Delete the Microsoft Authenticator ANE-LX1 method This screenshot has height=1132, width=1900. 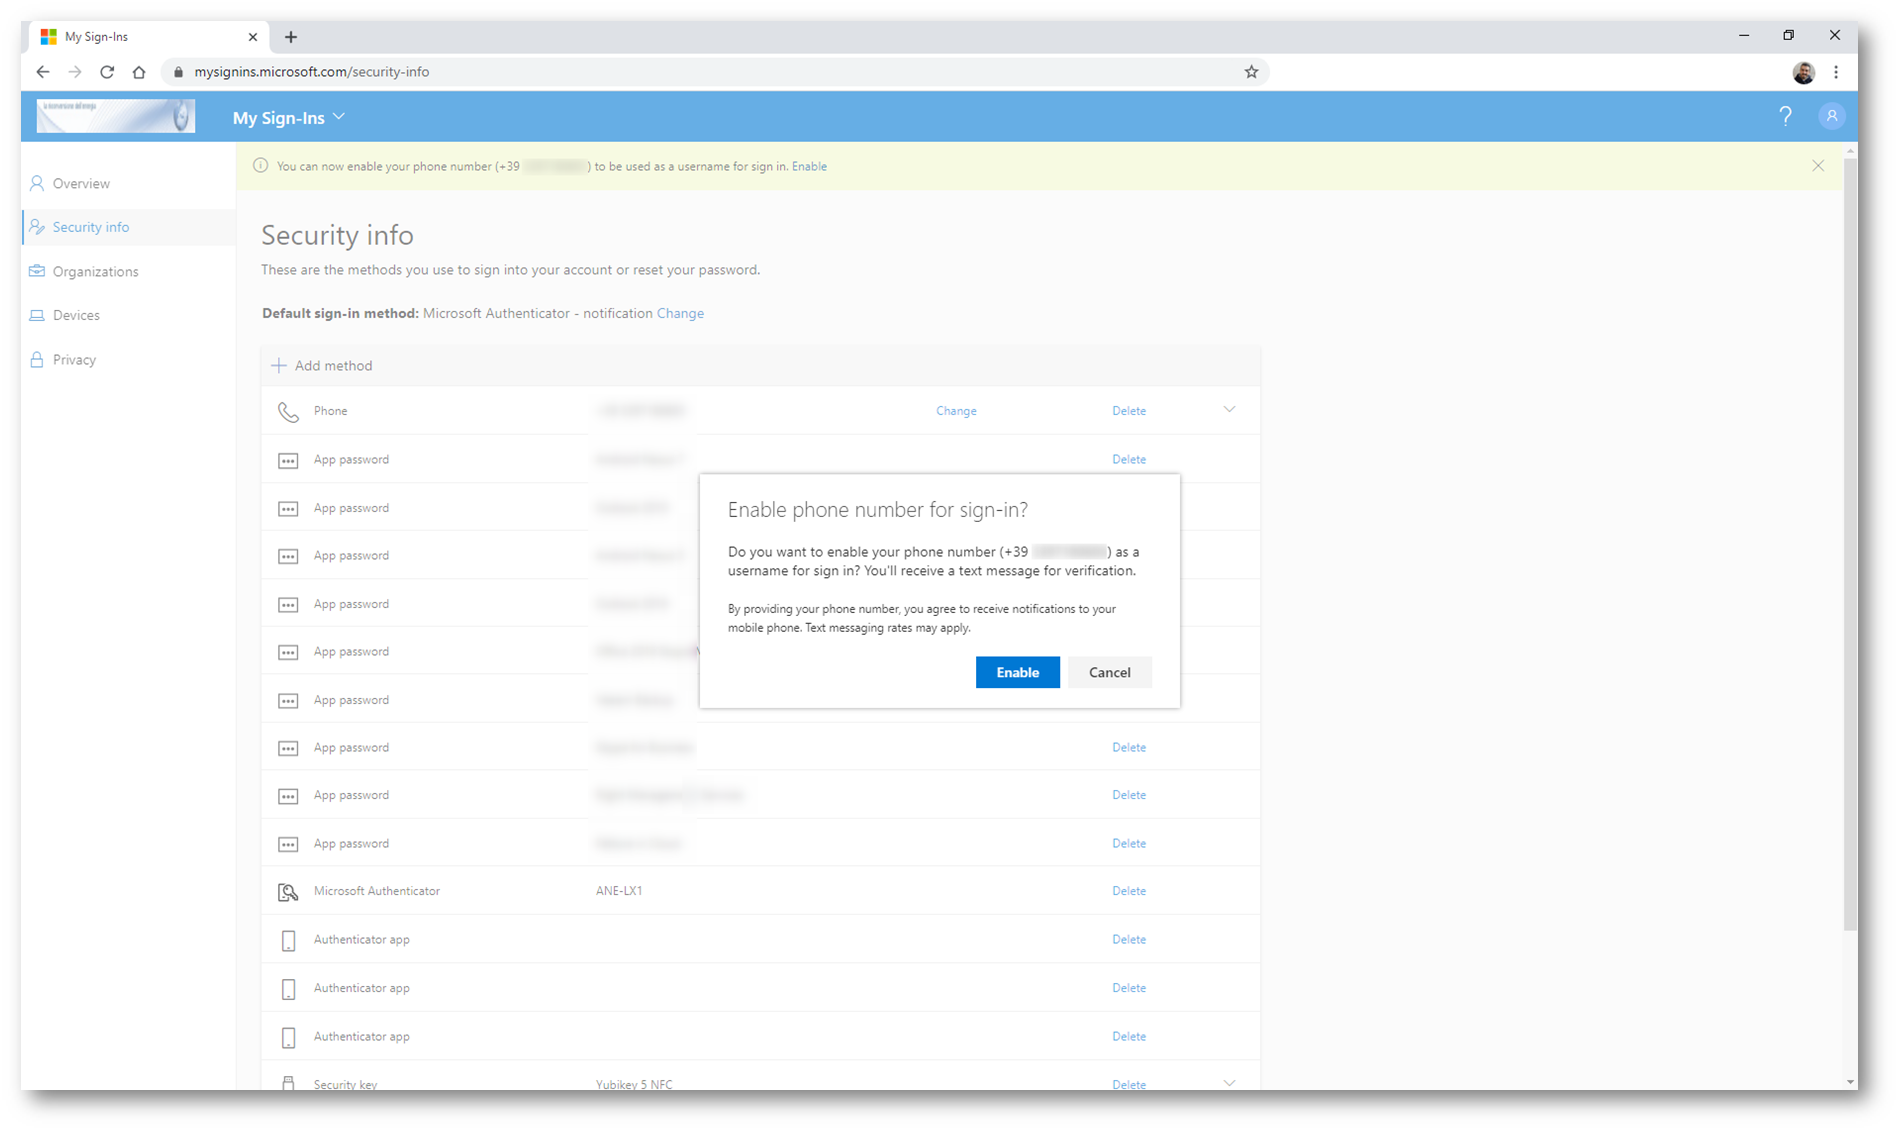pos(1129,891)
